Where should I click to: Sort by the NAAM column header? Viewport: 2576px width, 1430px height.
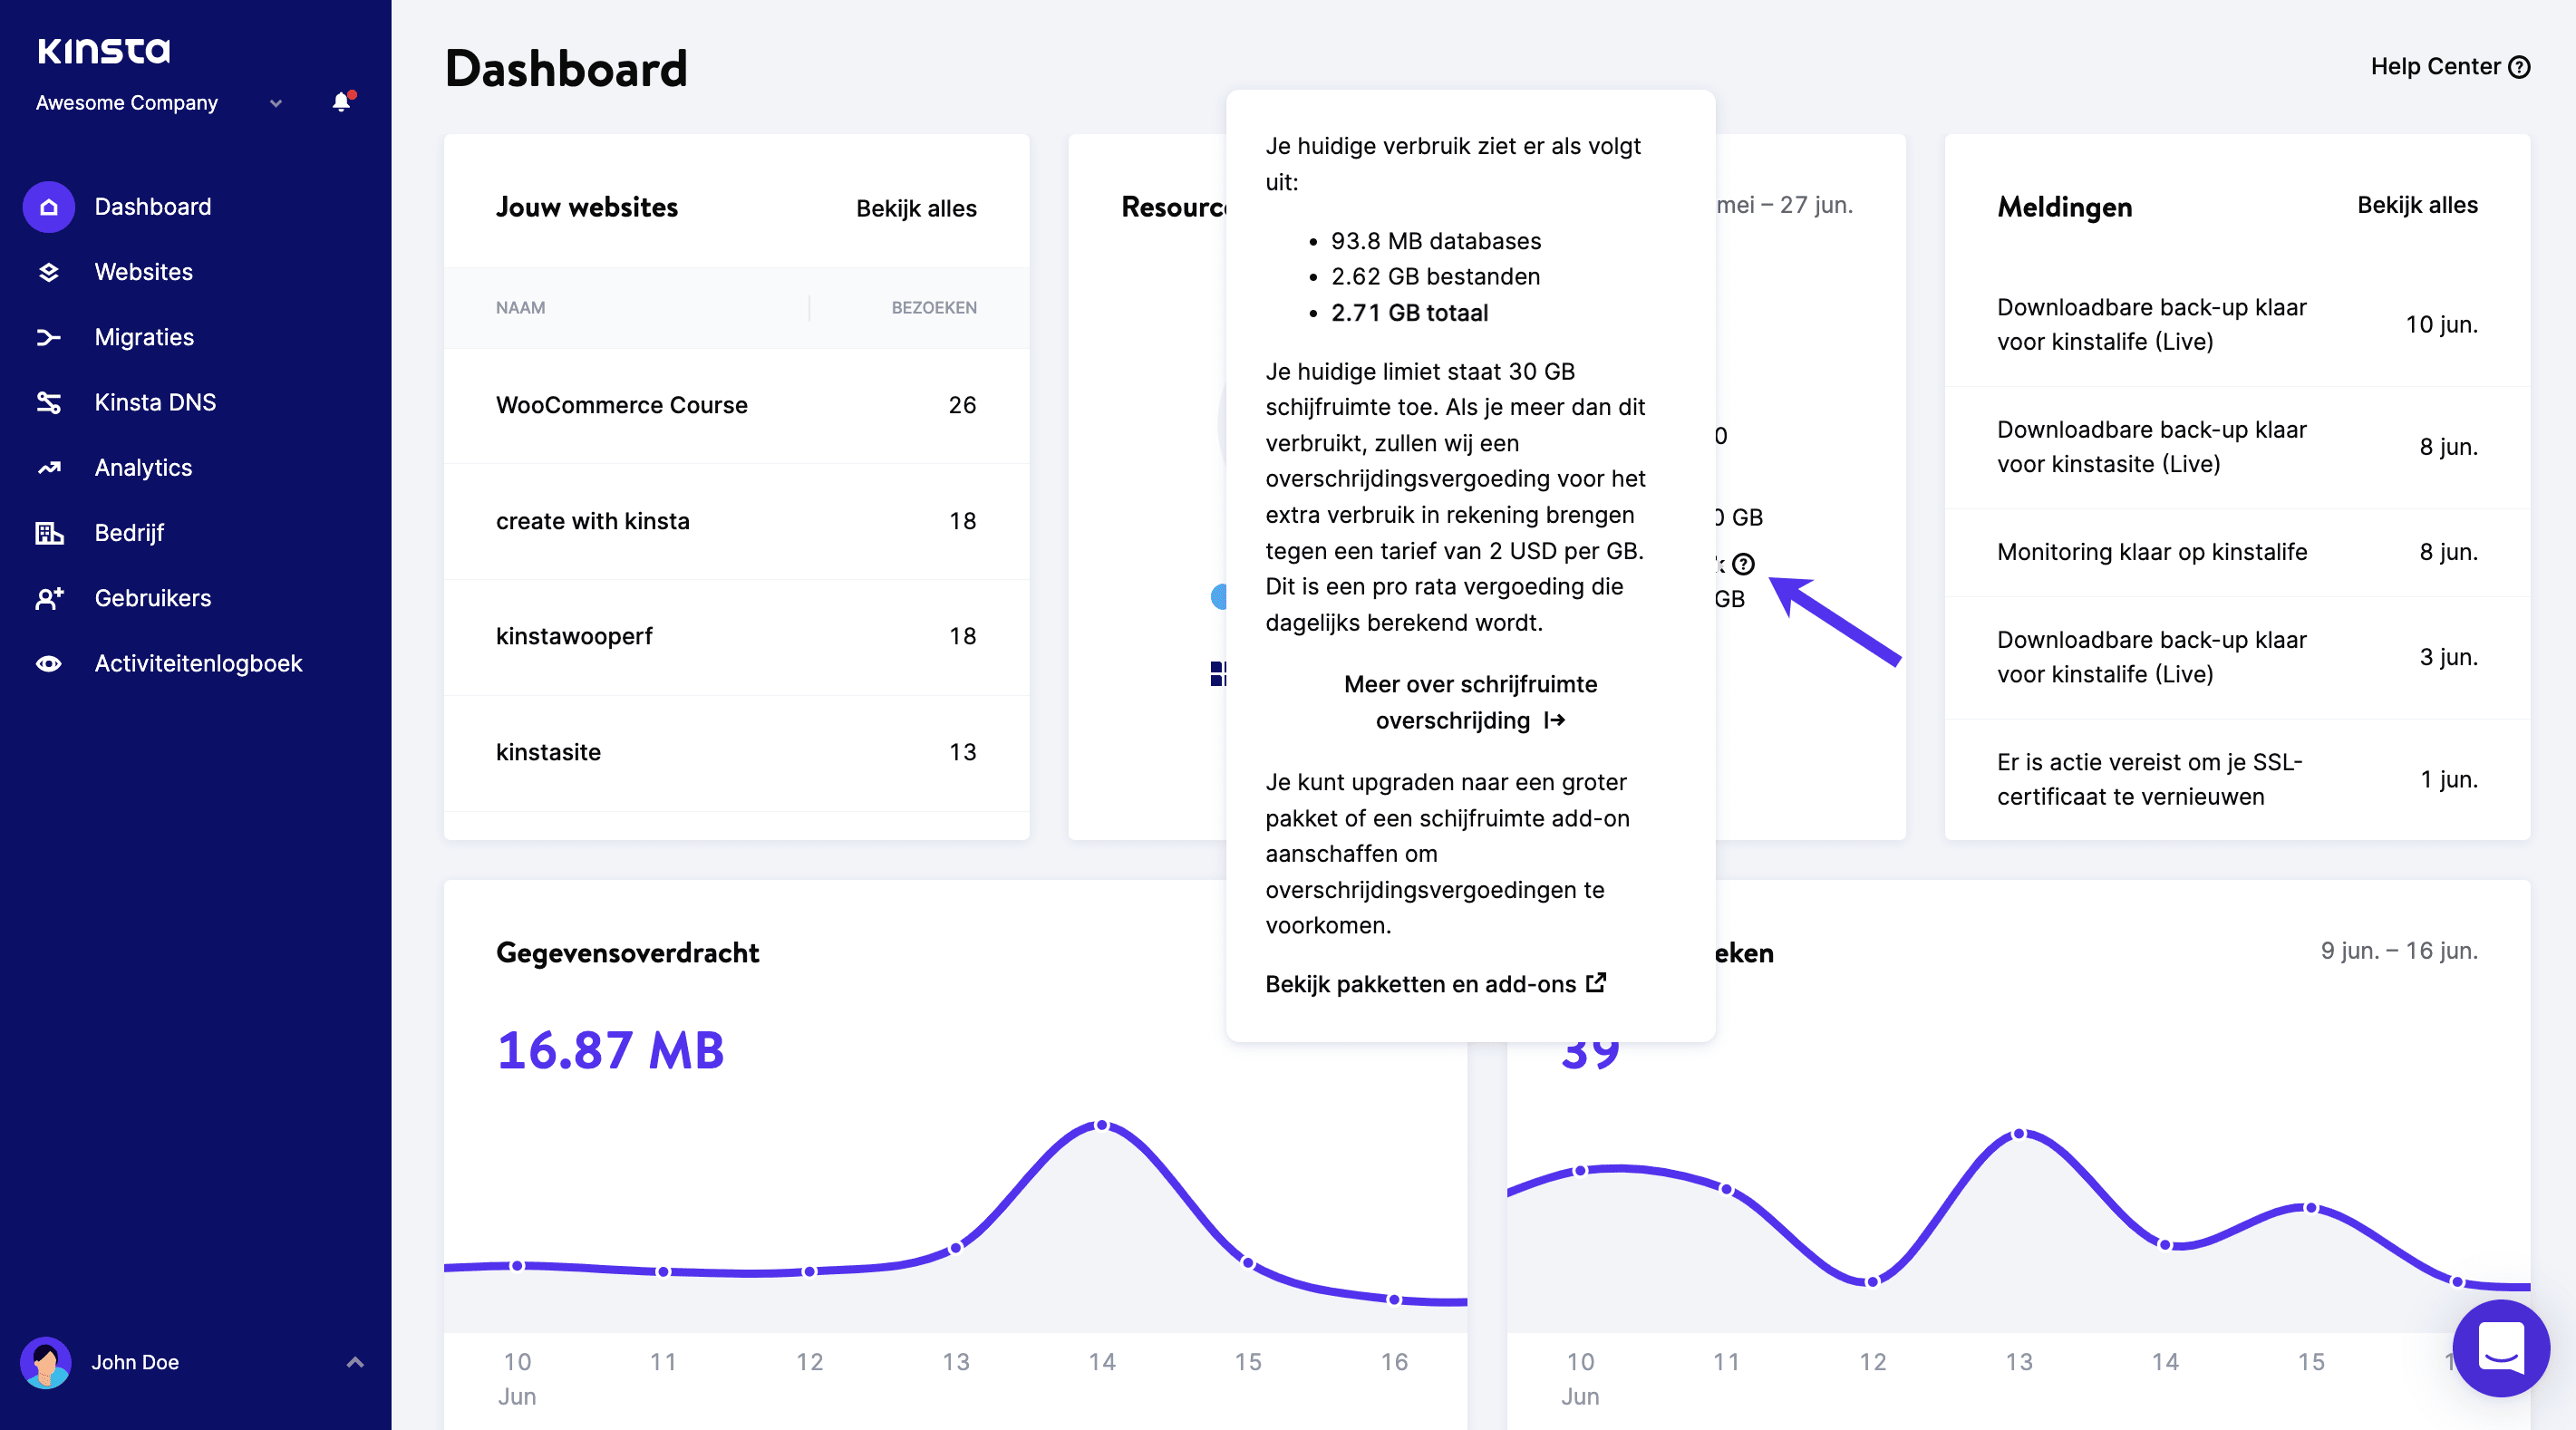[520, 308]
